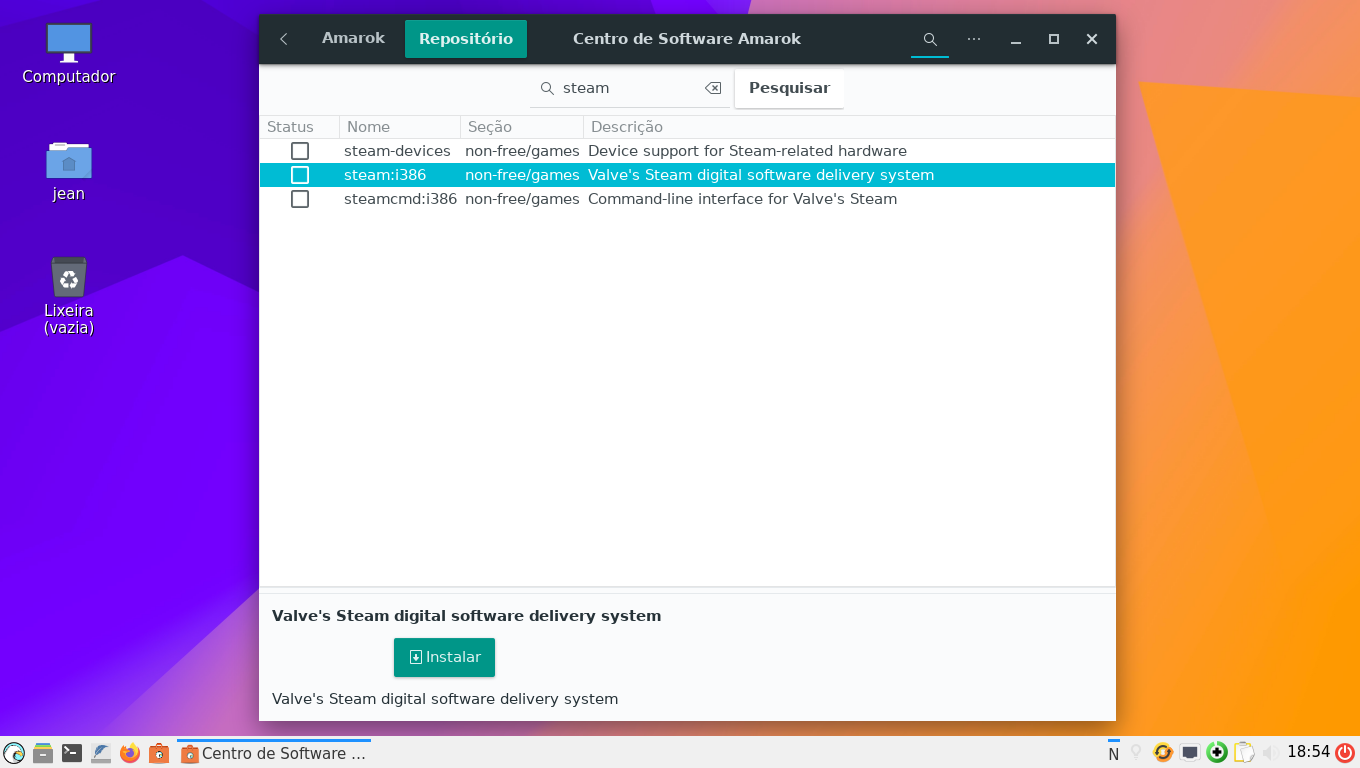Install the selected Steam package
The width and height of the screenshot is (1360, 768).
click(x=444, y=657)
